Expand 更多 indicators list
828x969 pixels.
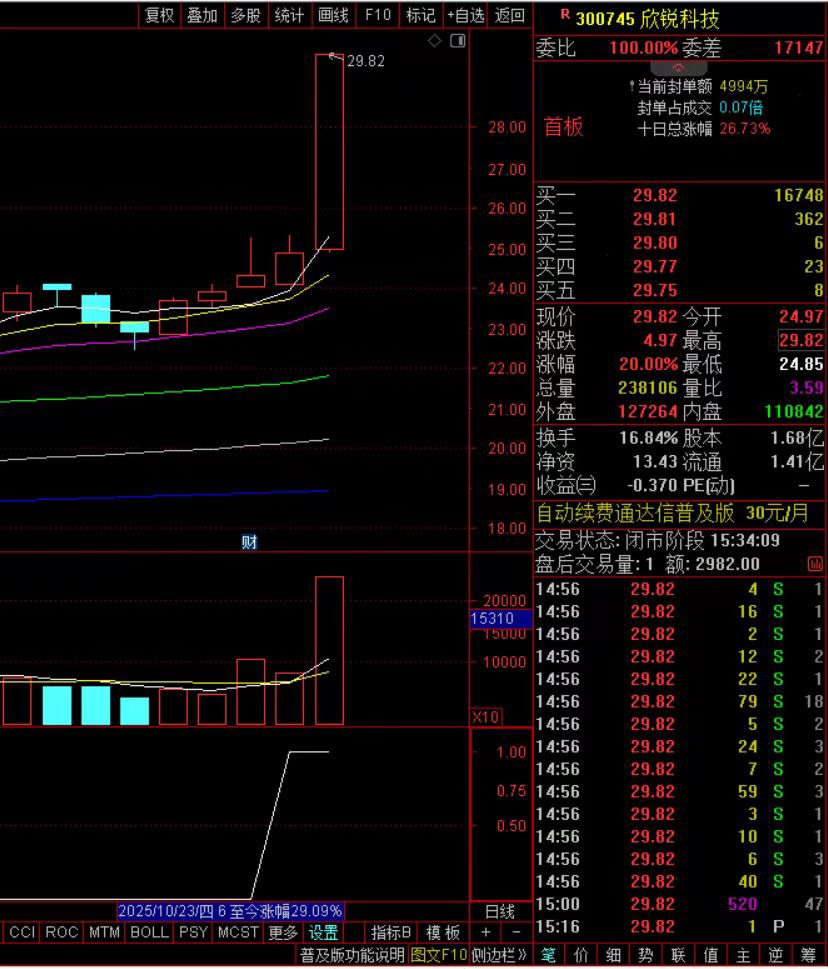tap(283, 932)
